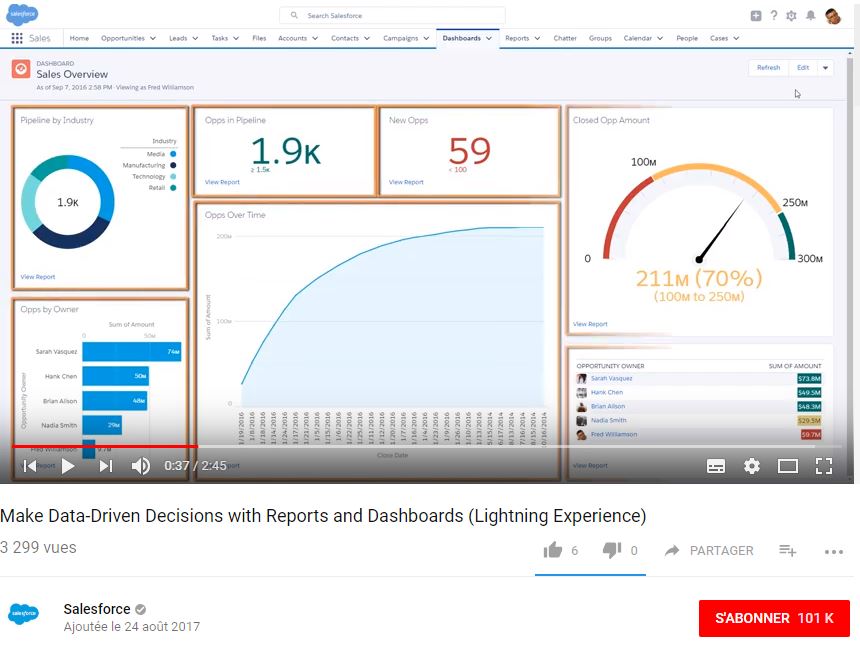Click Sarah Vasquez 74M bar in chart
This screenshot has height=645, width=860.
(x=132, y=352)
